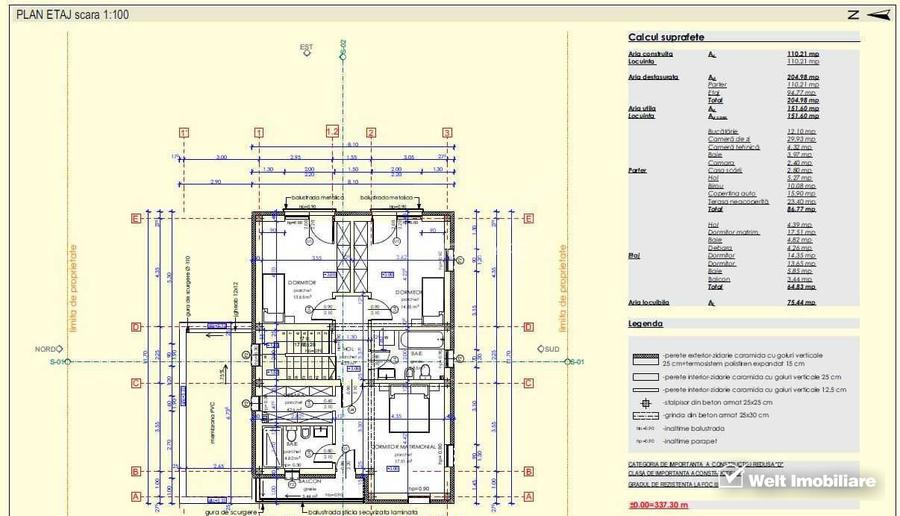Click the 'Calcul suprafete' heading

[x=666, y=37]
